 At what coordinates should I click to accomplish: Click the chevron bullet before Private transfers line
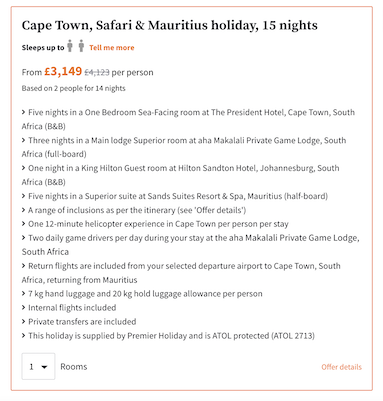coord(24,322)
